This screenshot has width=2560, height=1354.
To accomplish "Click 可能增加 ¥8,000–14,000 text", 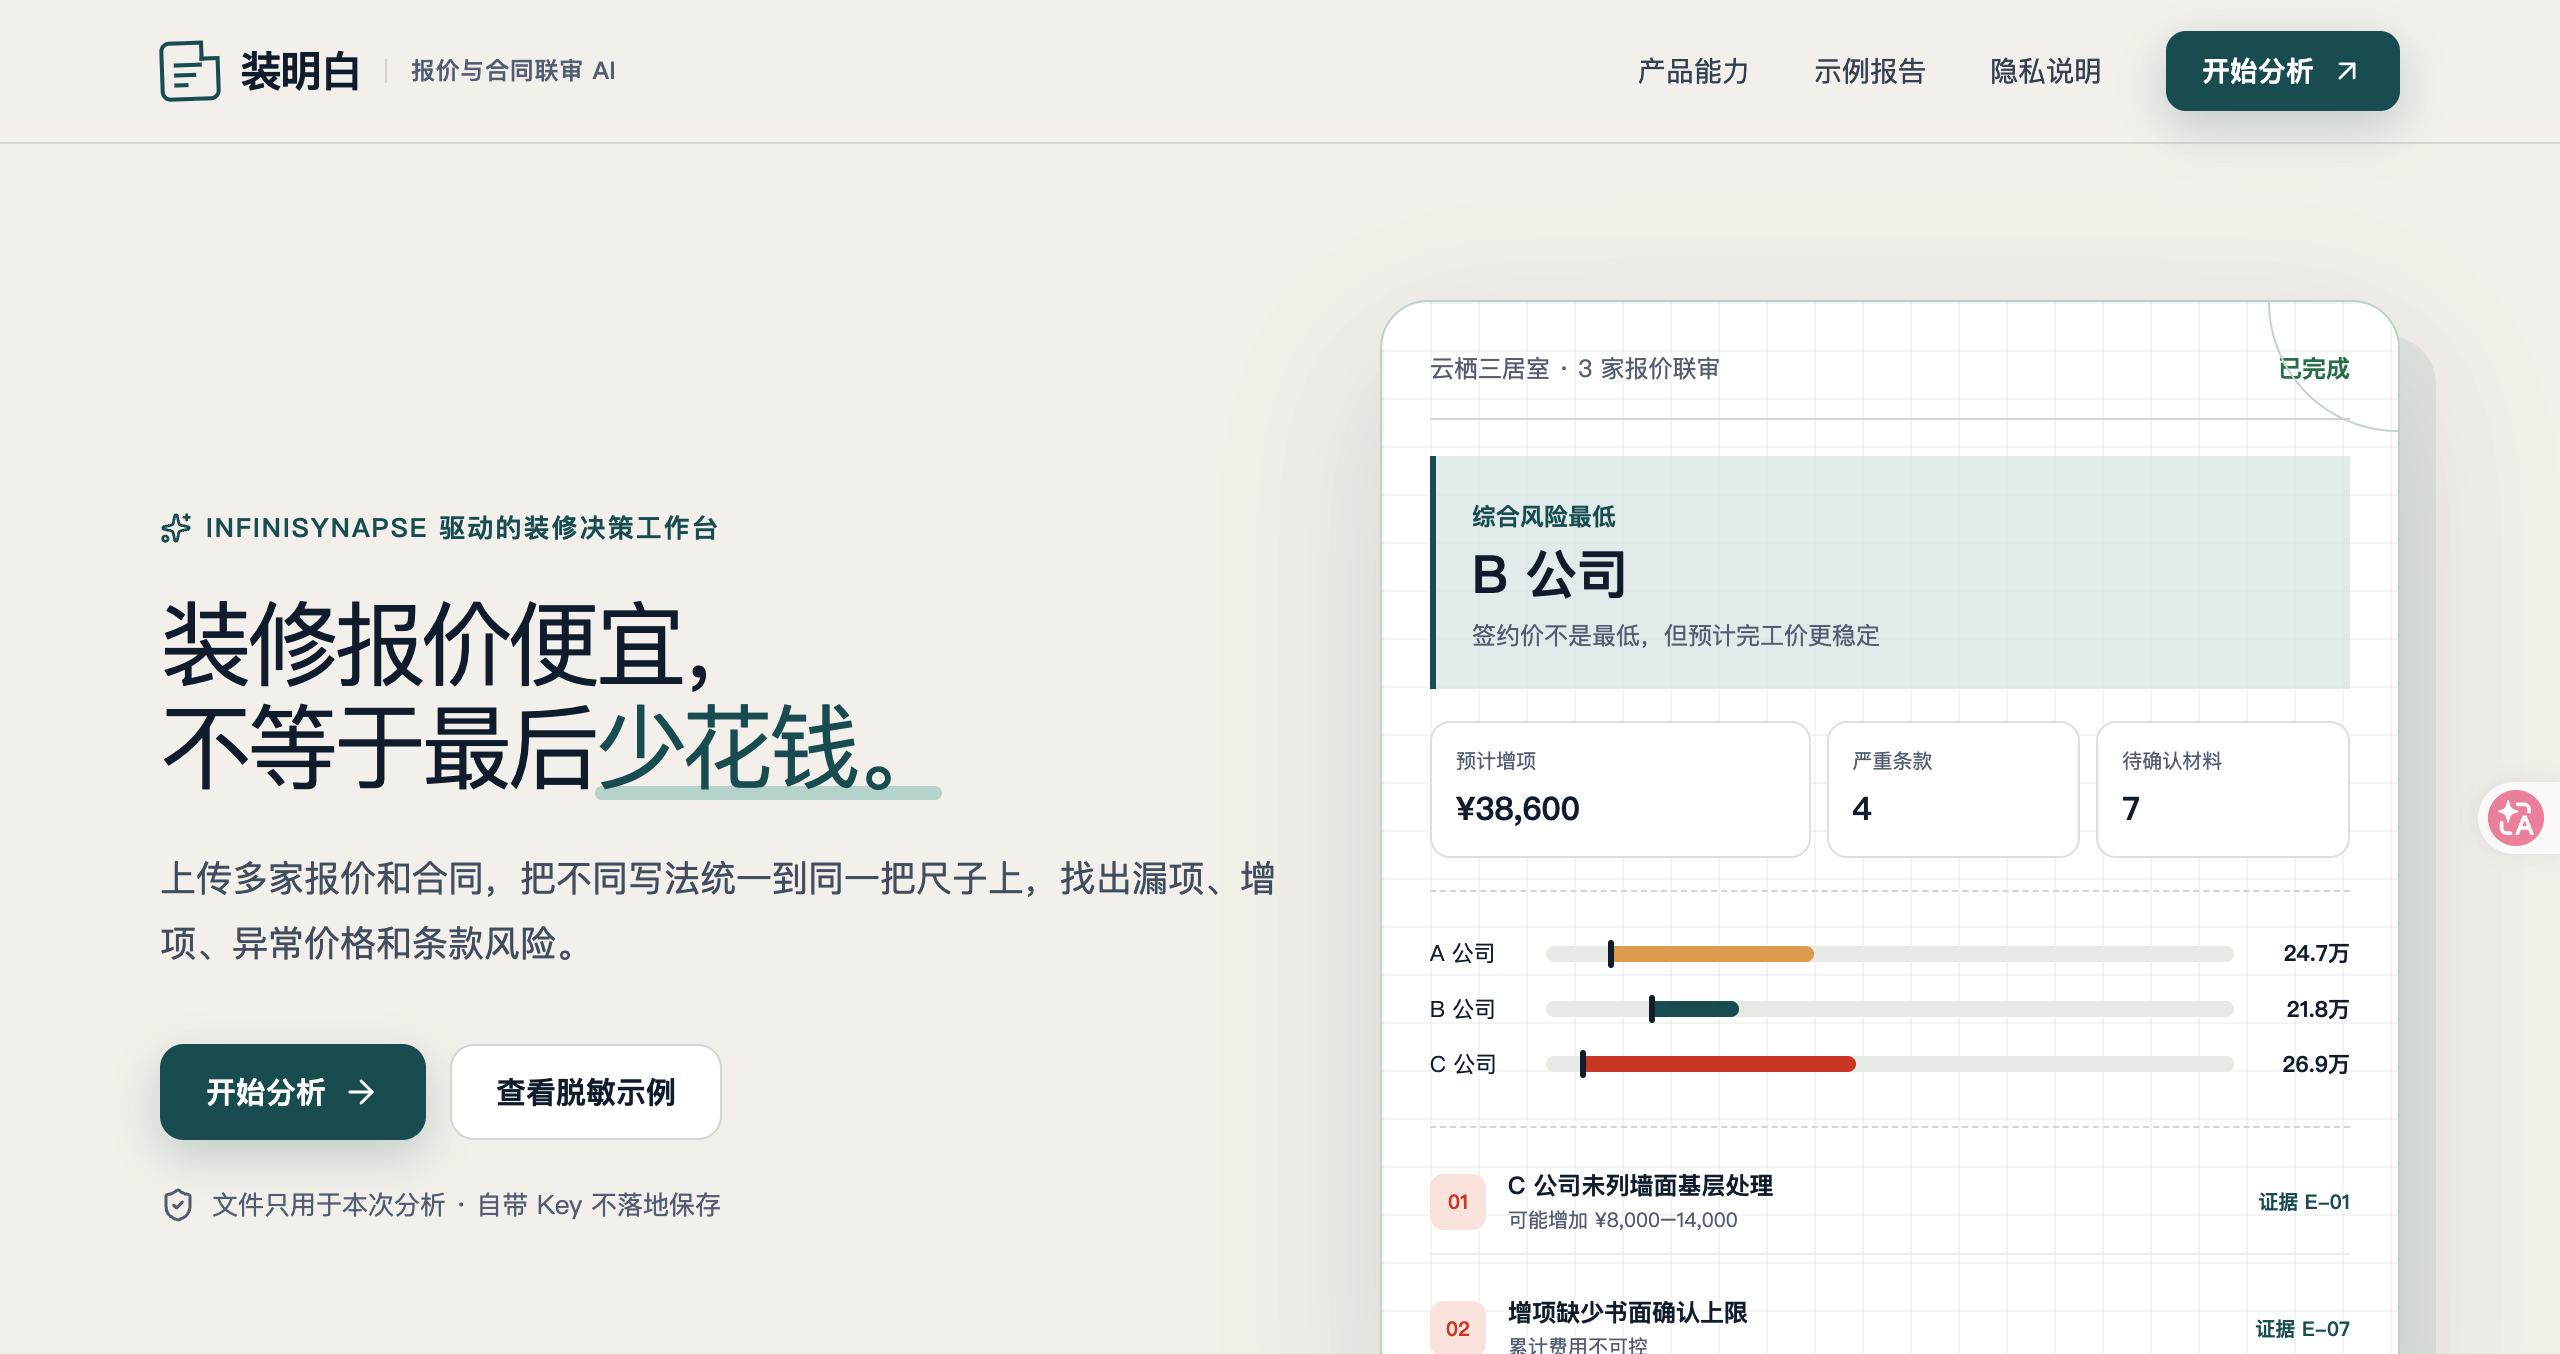I will pyautogui.click(x=1623, y=1220).
